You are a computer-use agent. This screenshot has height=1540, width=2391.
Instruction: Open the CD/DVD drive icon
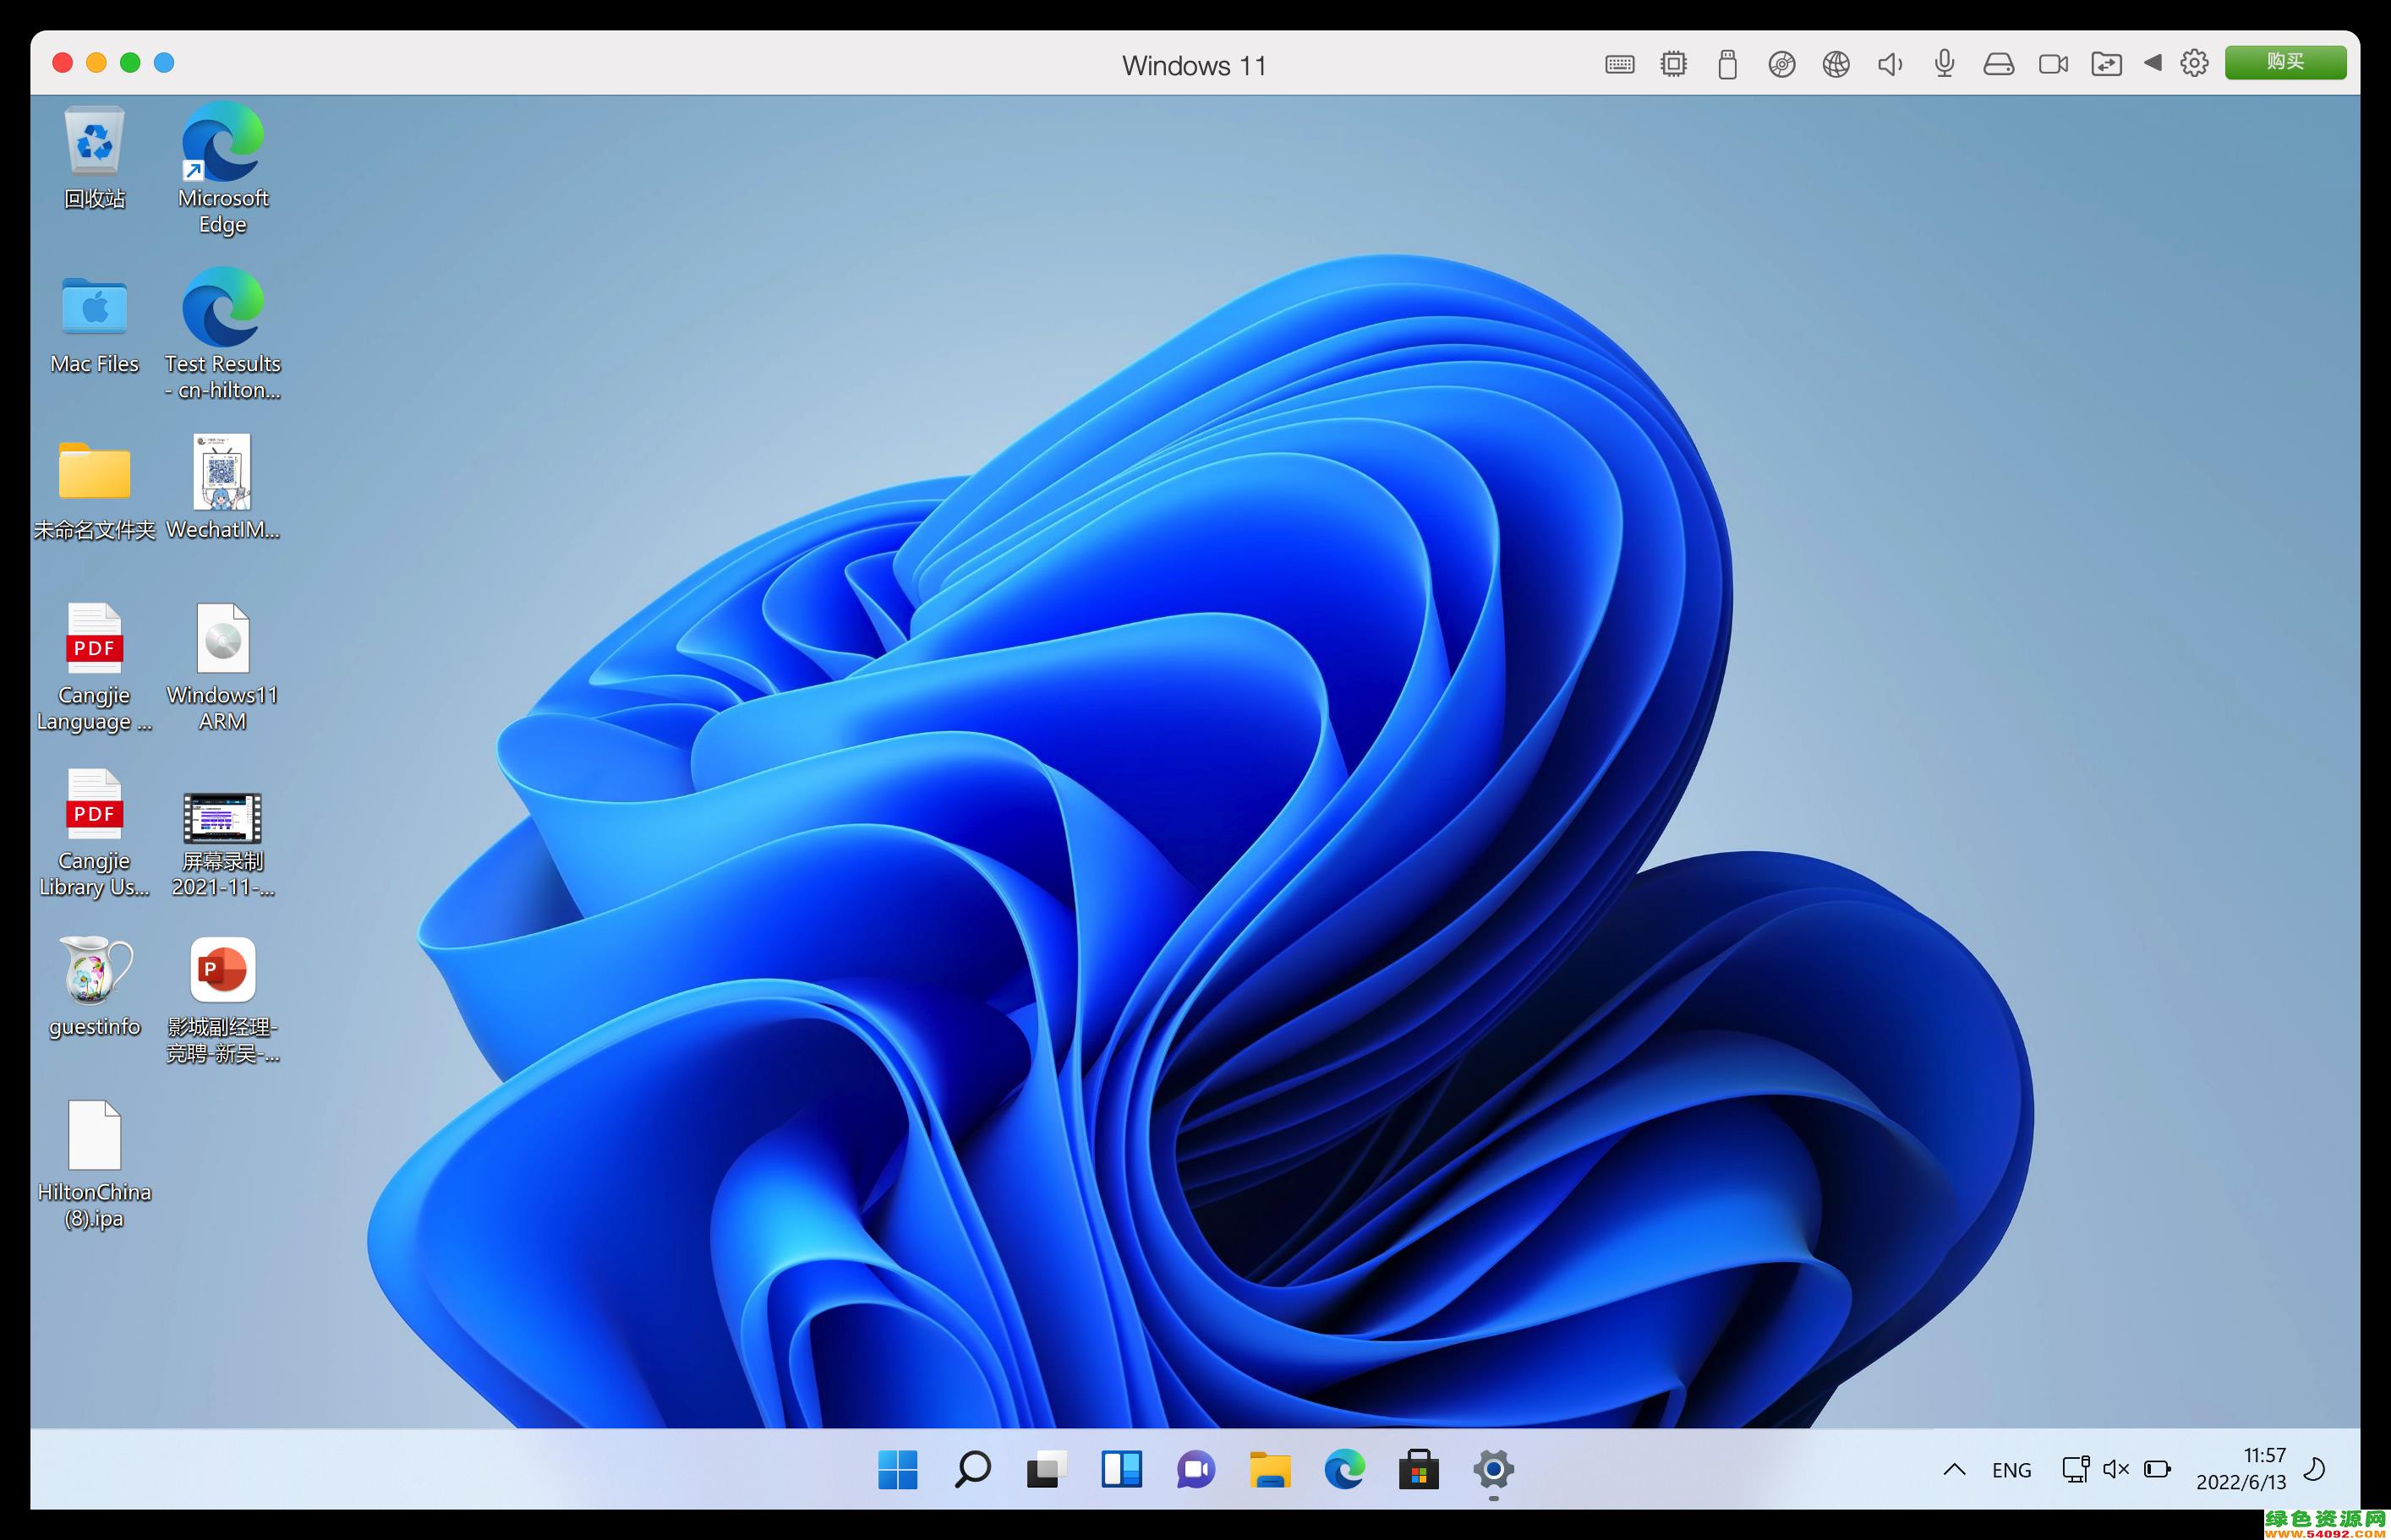tap(1781, 65)
